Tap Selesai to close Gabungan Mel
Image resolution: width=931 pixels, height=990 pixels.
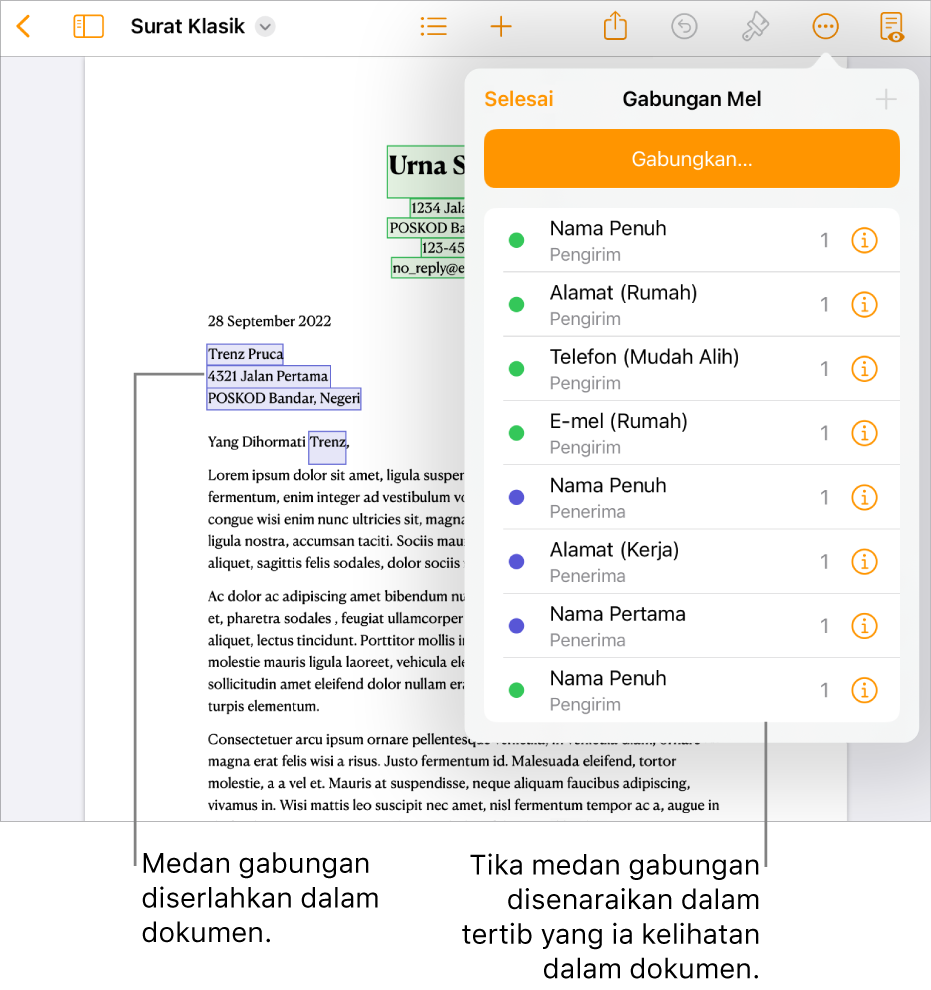tap(519, 99)
